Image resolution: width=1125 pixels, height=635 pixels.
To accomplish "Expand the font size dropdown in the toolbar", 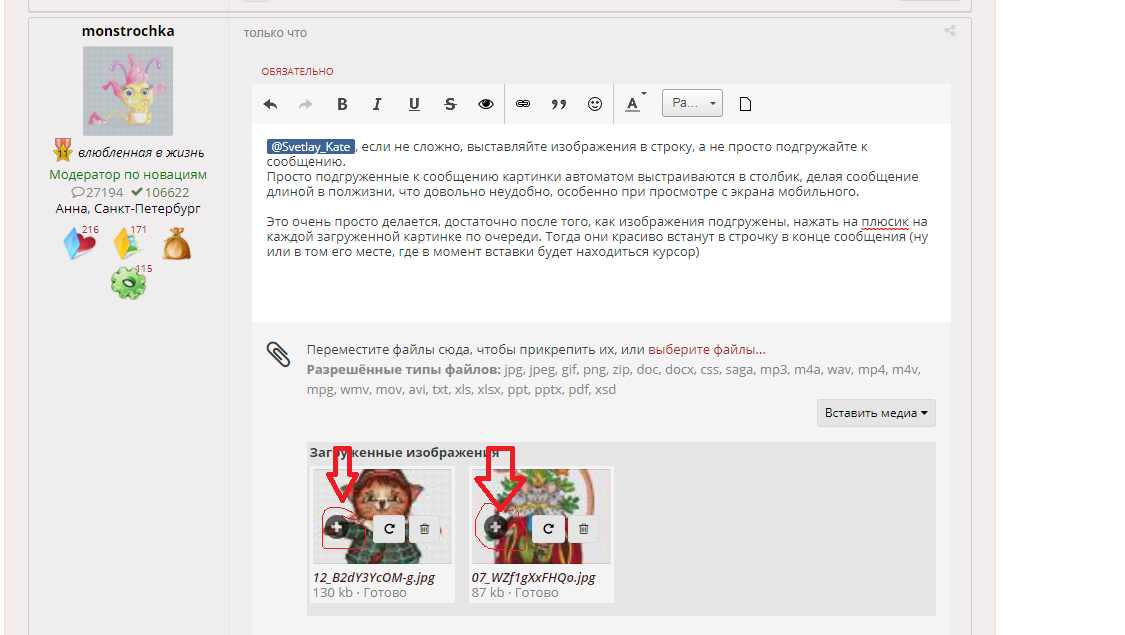I will [692, 103].
